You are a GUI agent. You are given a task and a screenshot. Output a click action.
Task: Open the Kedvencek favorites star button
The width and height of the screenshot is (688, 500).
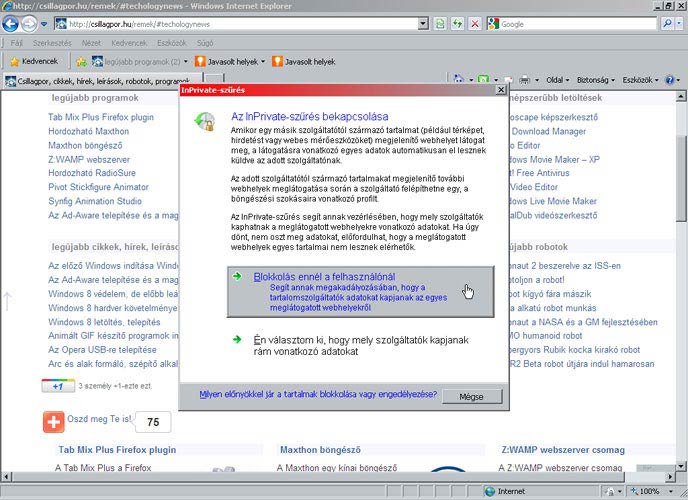pyautogui.click(x=34, y=61)
